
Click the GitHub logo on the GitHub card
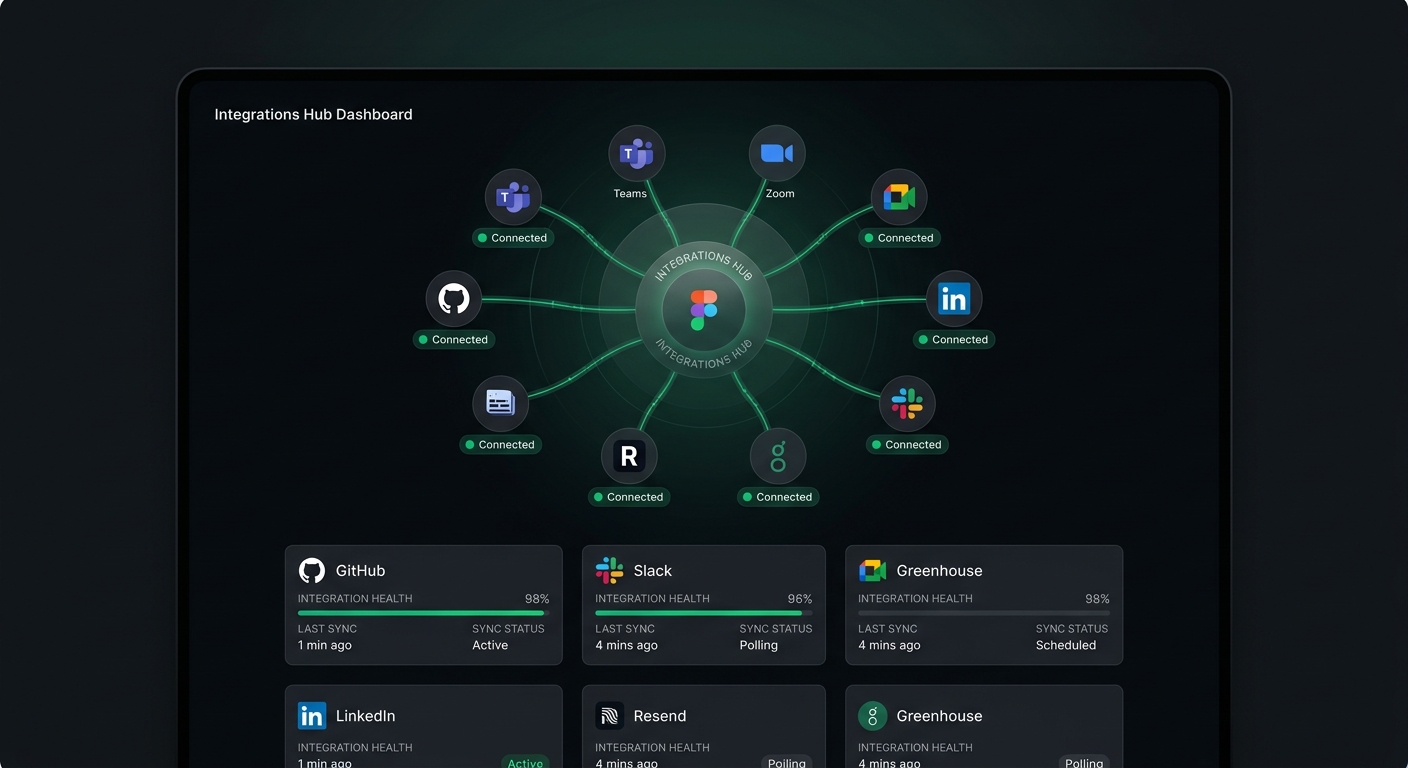312,571
